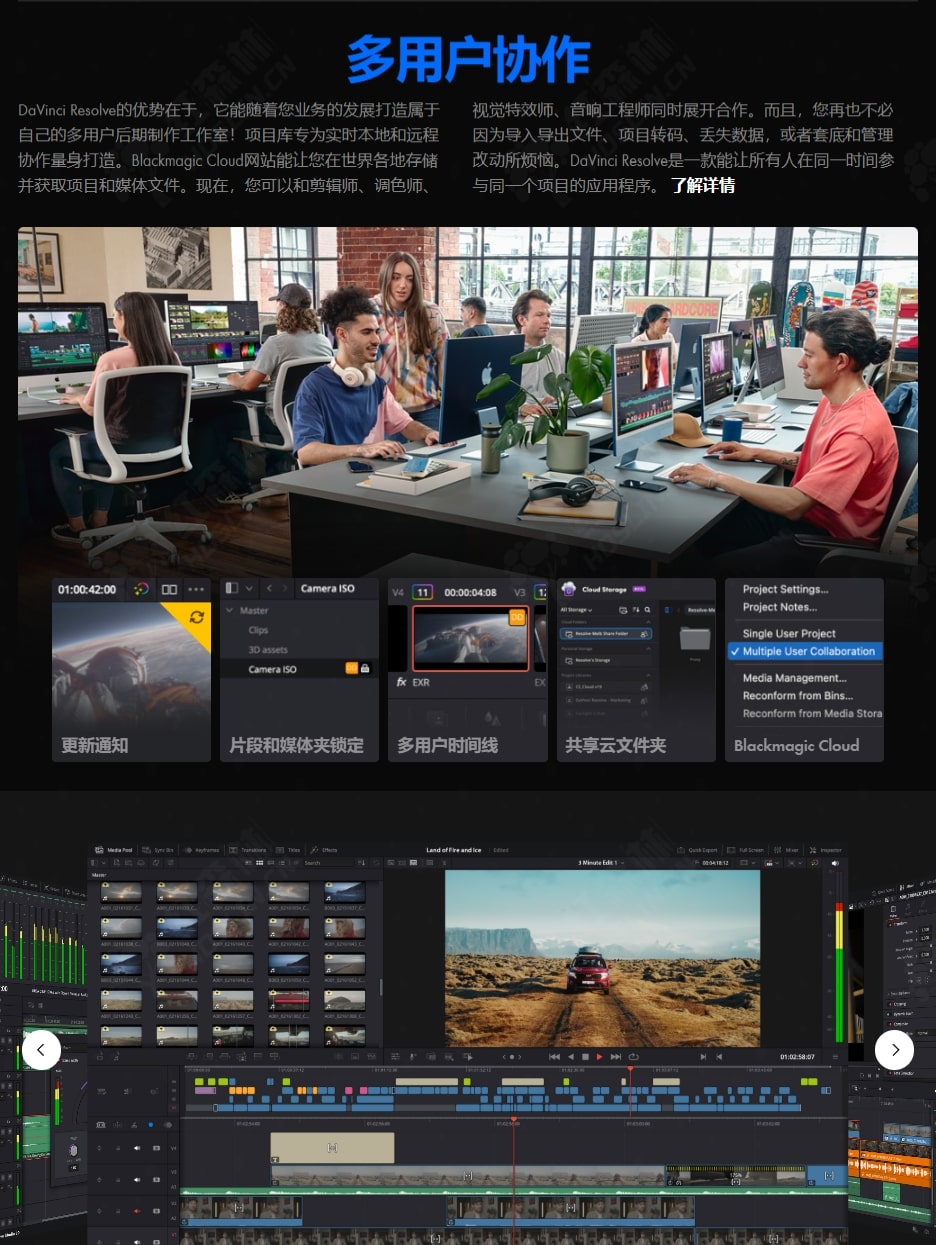Select Resolve Web Share Folder entry

point(607,634)
